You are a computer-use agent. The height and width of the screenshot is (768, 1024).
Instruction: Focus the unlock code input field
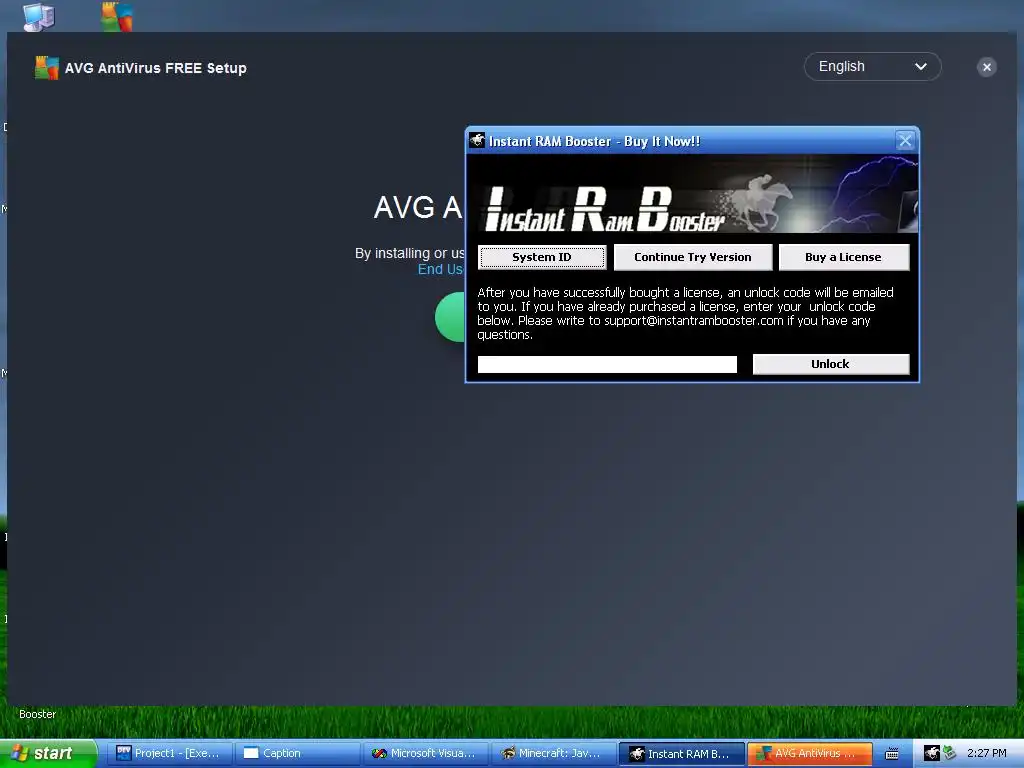pyautogui.click(x=607, y=364)
